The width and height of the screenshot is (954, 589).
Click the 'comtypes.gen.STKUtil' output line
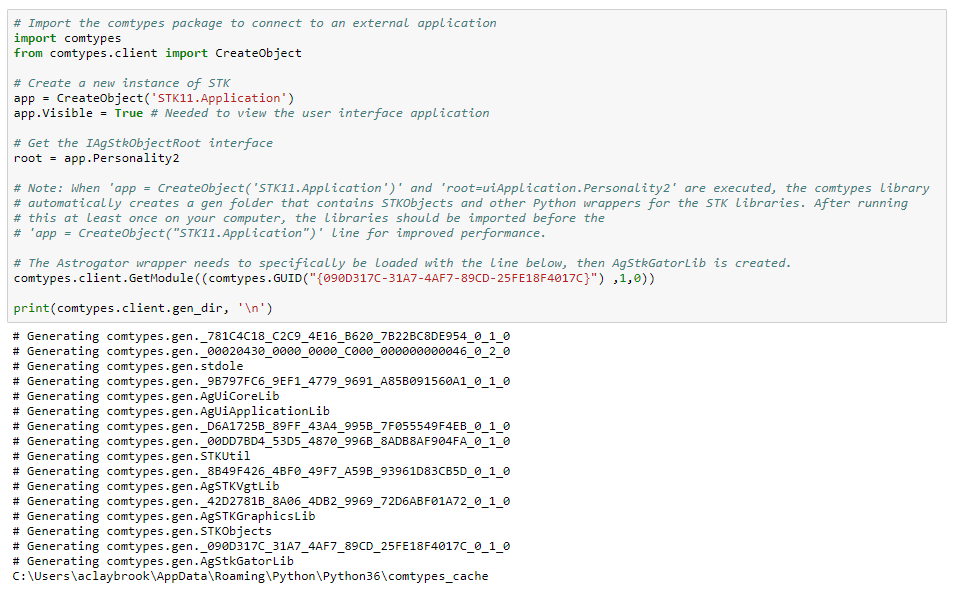tap(132, 456)
